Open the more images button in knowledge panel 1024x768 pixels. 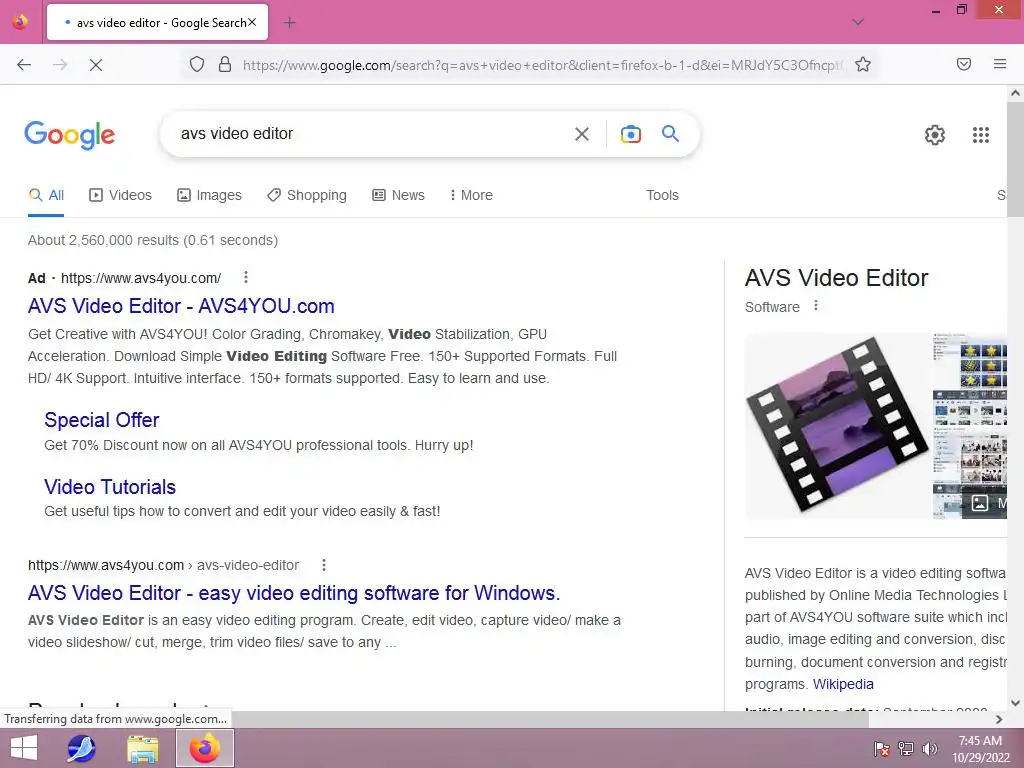984,503
